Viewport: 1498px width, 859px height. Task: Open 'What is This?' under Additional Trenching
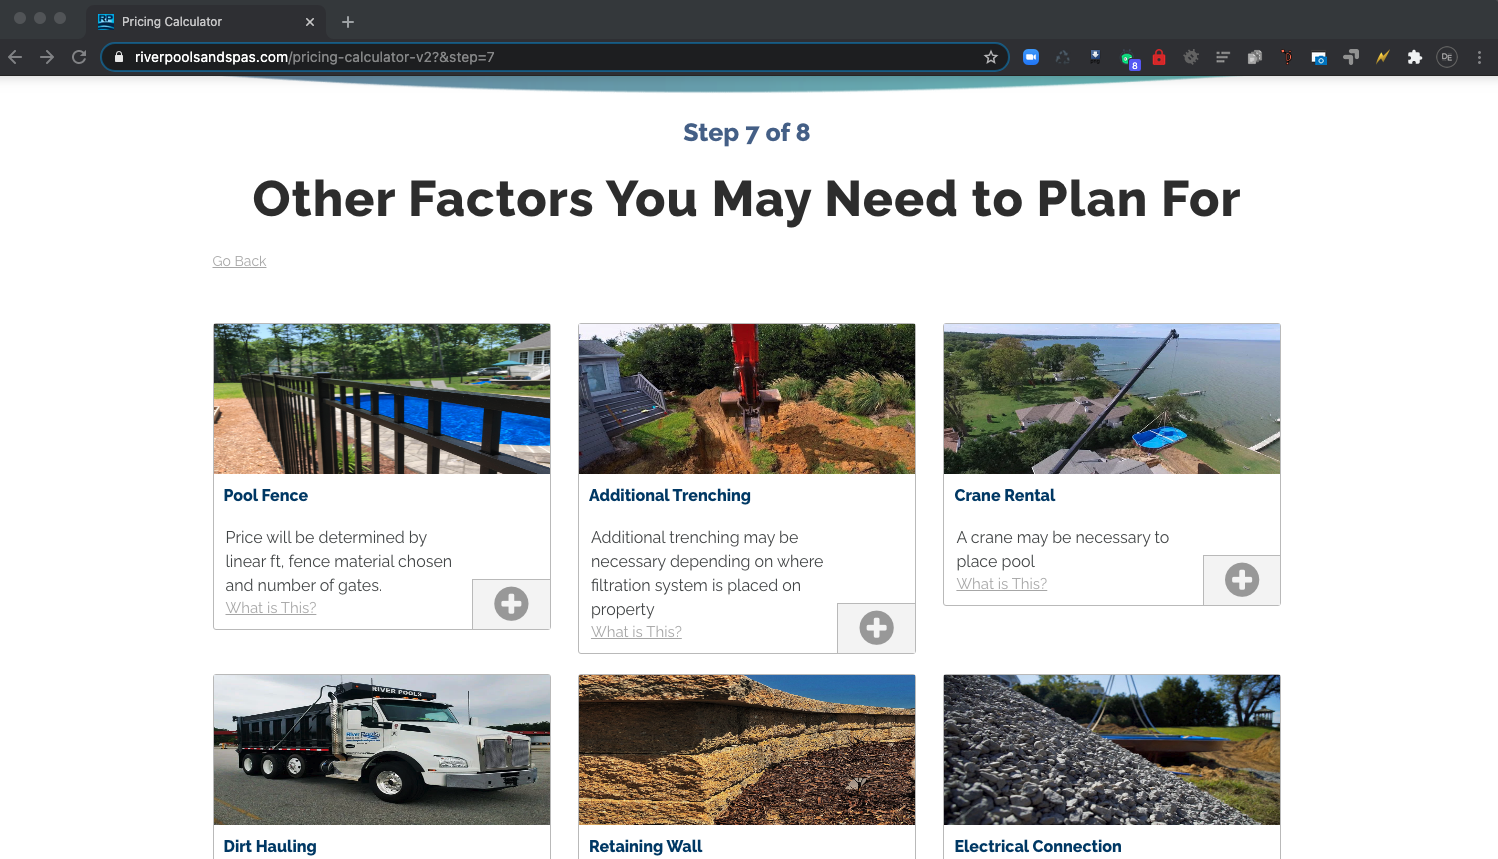click(636, 632)
